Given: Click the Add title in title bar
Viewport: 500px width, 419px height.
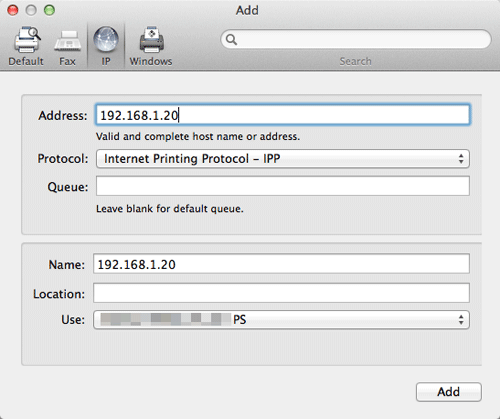Looking at the screenshot, I should click(247, 10).
